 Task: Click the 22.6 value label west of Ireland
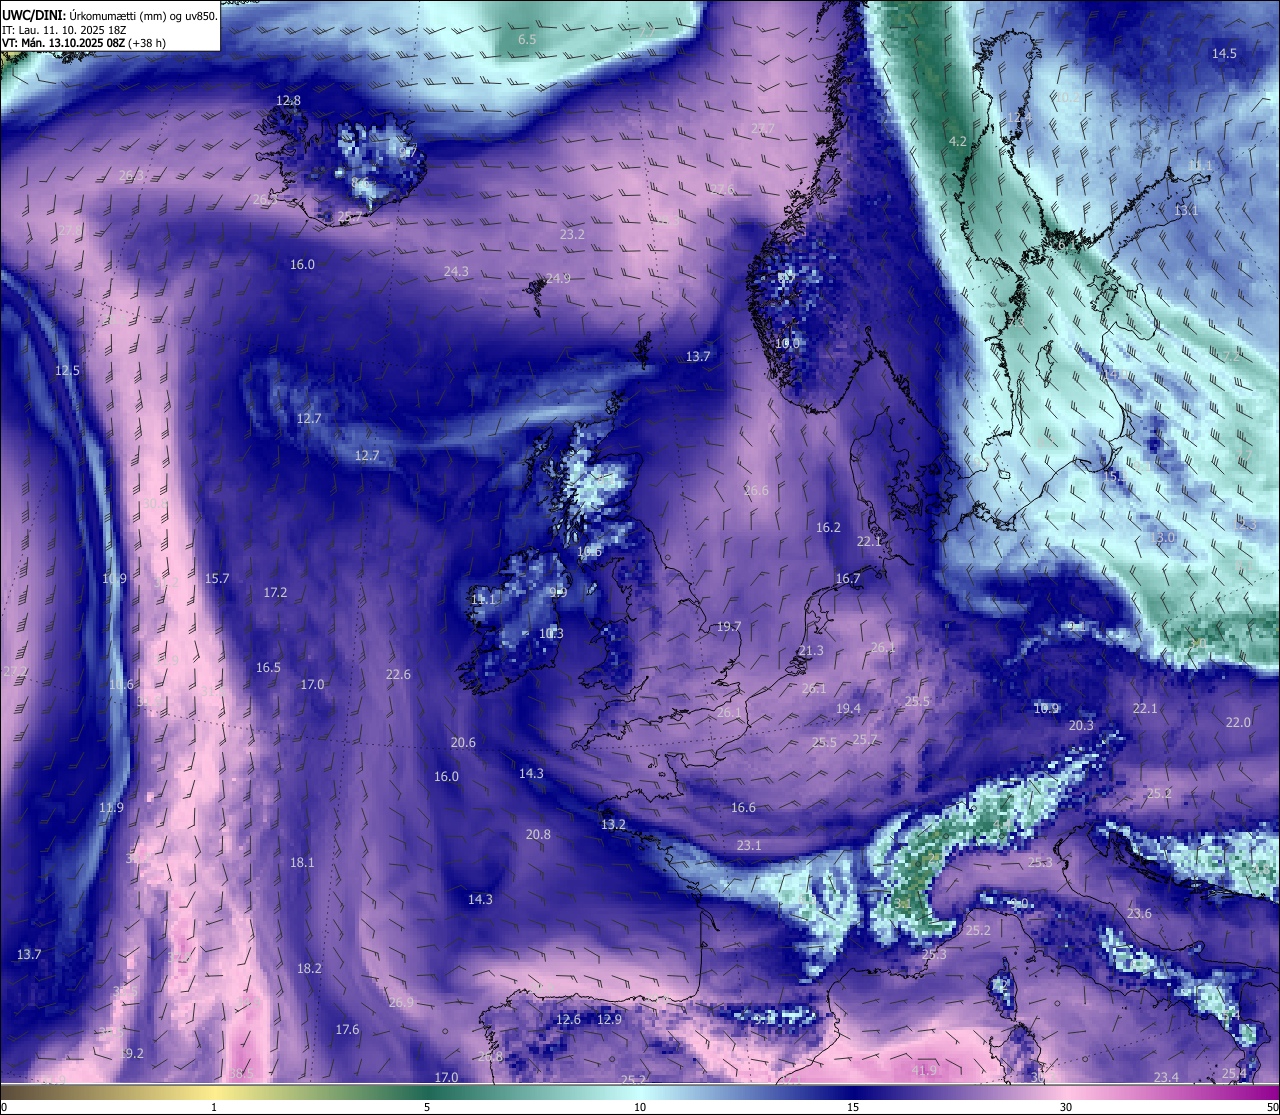[x=398, y=674]
